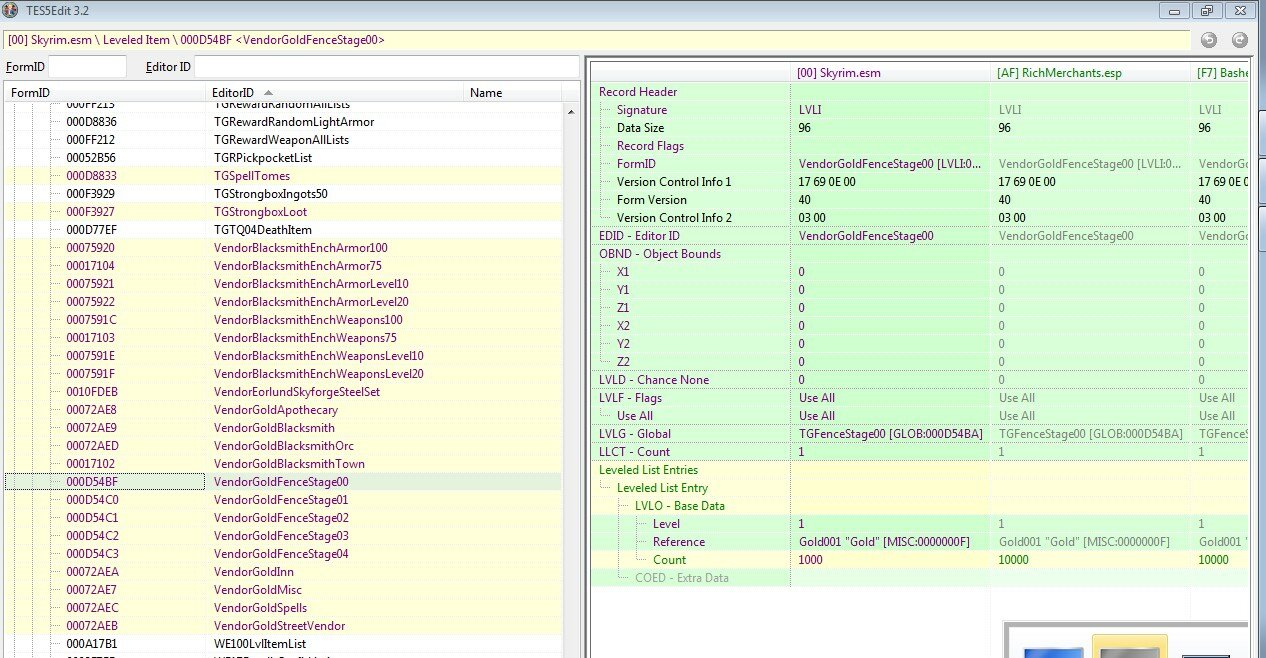
Task: Select VendorGoldFenceStage02 record row
Action: 284,517
